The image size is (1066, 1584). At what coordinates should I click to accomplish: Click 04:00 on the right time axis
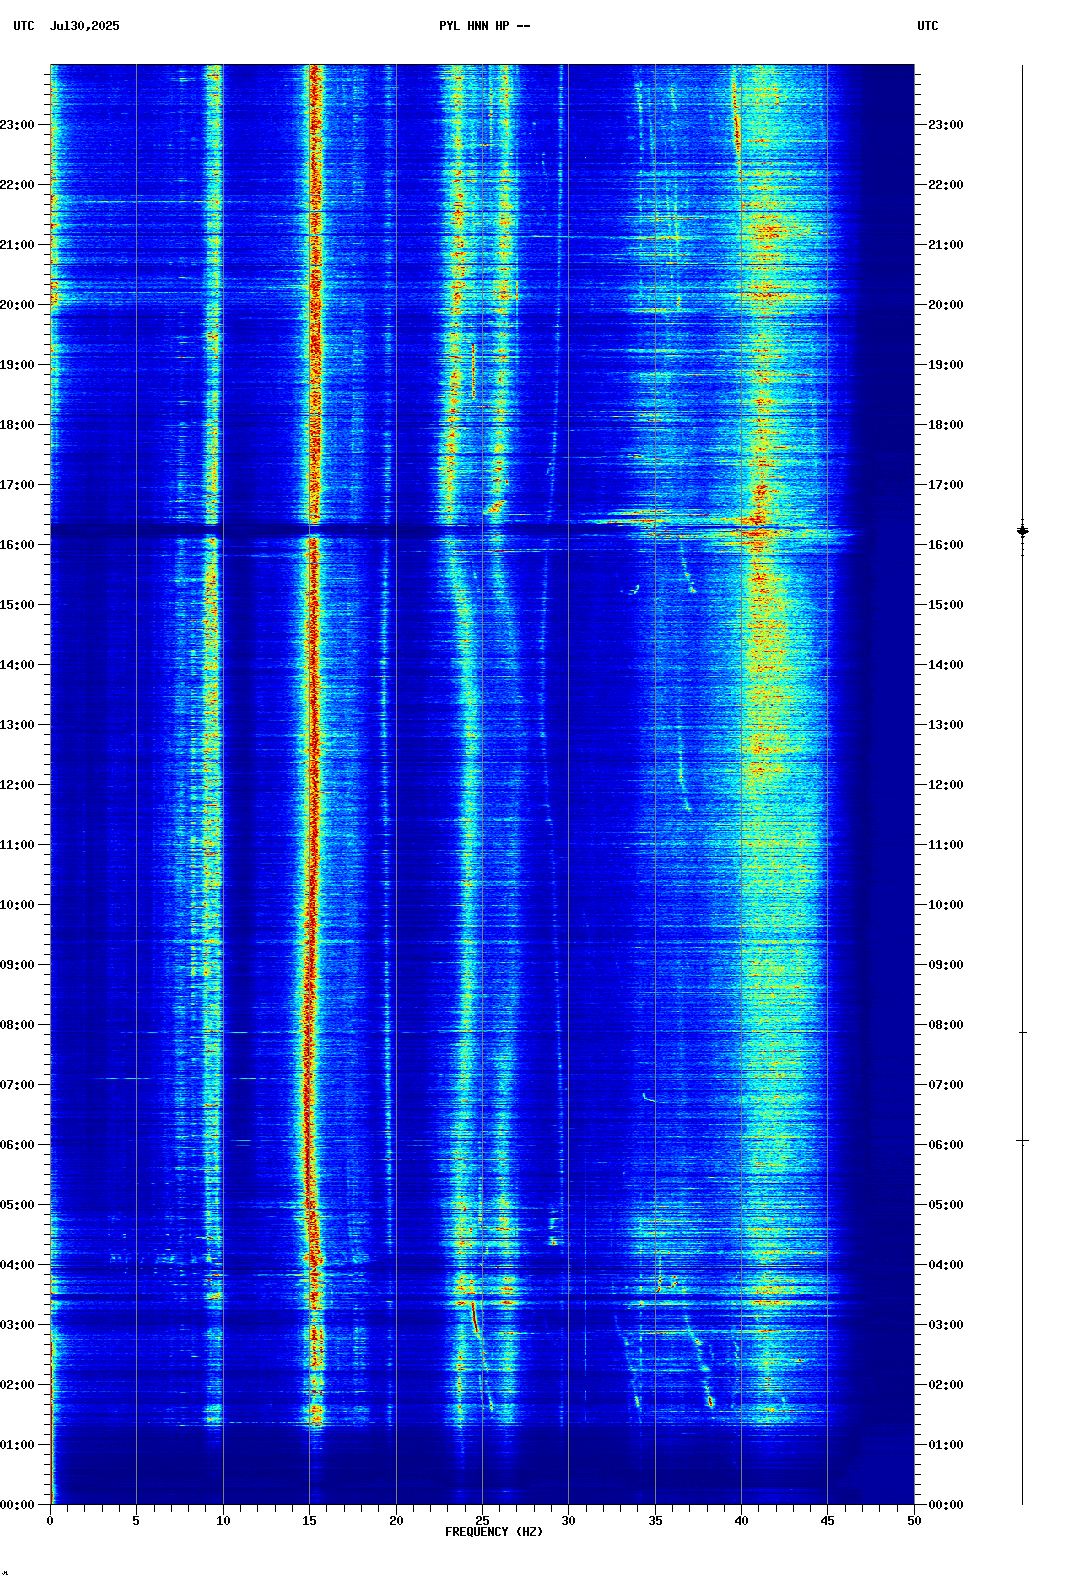point(946,1265)
